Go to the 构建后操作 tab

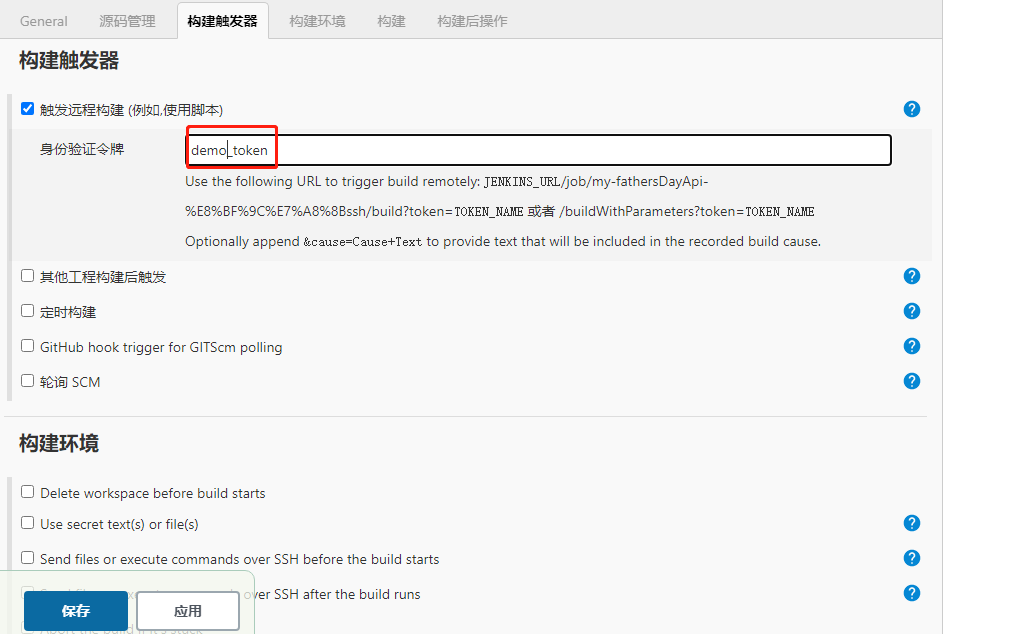(x=472, y=21)
